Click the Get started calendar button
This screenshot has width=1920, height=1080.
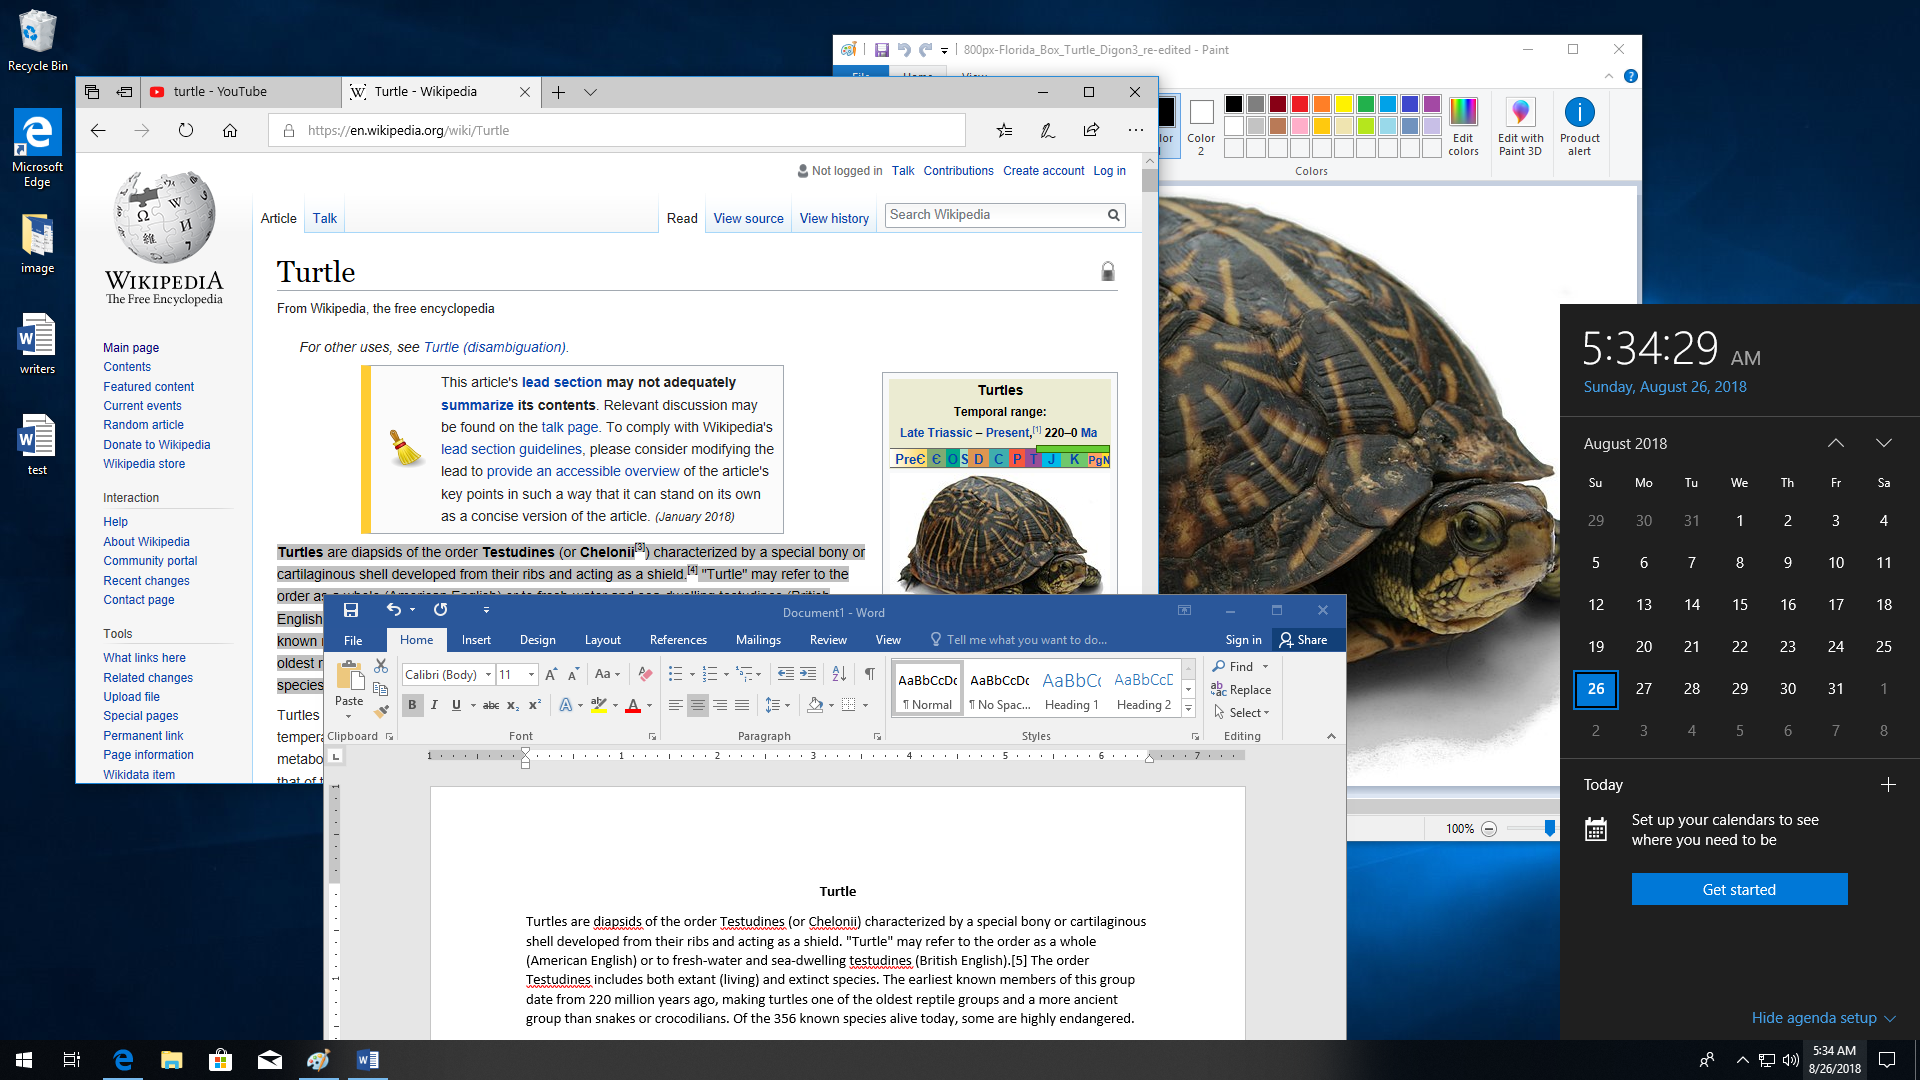[x=1739, y=889]
